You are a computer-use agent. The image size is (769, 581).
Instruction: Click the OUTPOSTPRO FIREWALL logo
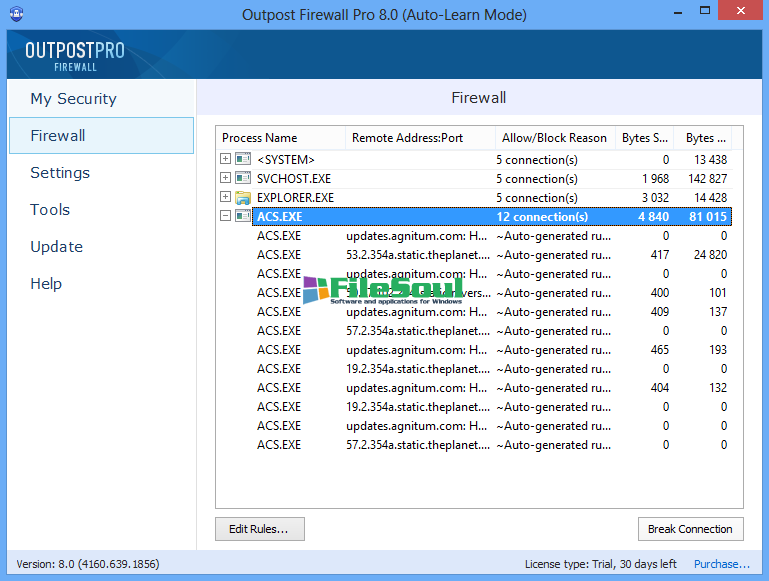pyautogui.click(x=75, y=56)
